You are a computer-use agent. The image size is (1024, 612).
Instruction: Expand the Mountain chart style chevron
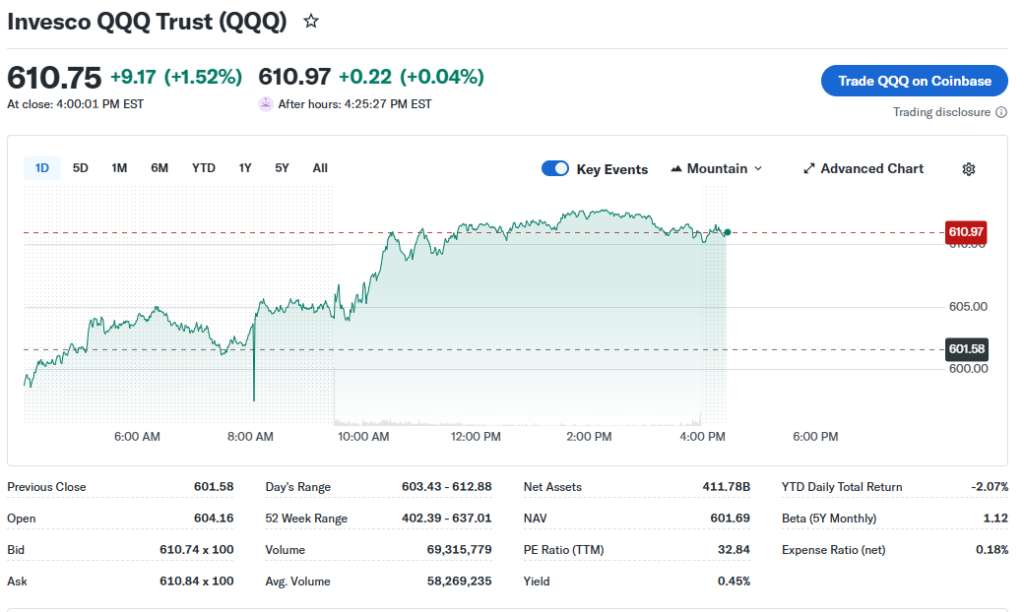758,169
